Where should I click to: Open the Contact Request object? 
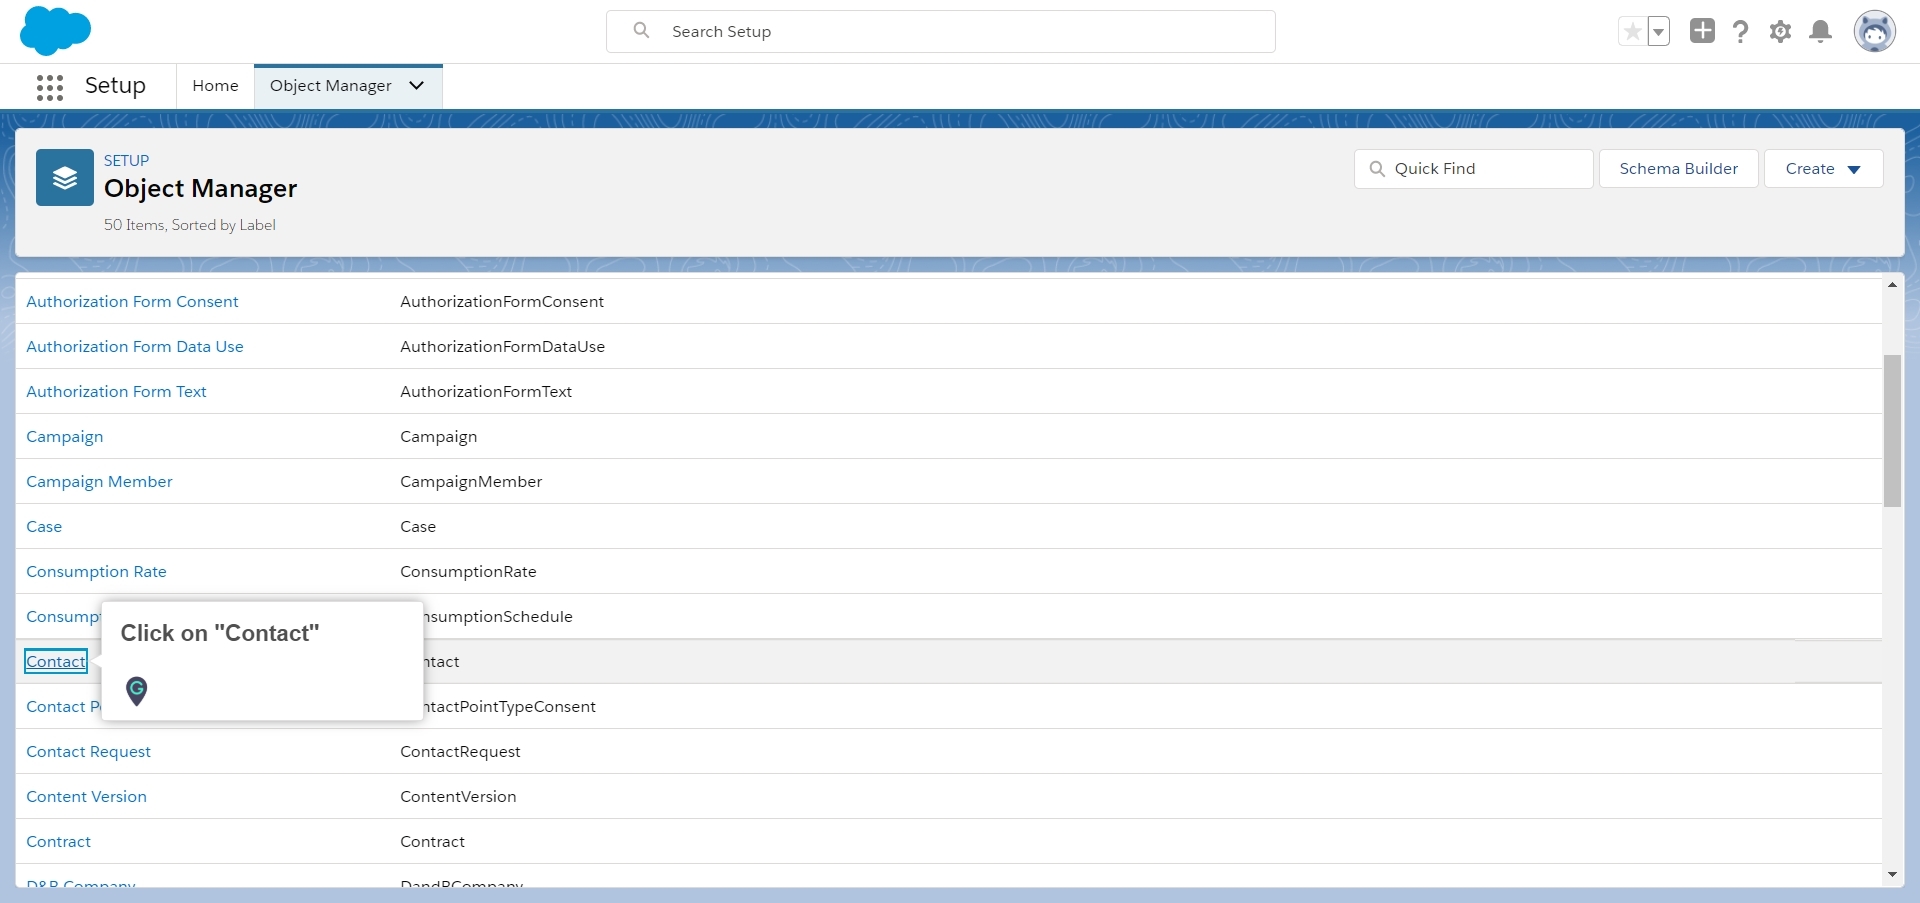(x=88, y=752)
